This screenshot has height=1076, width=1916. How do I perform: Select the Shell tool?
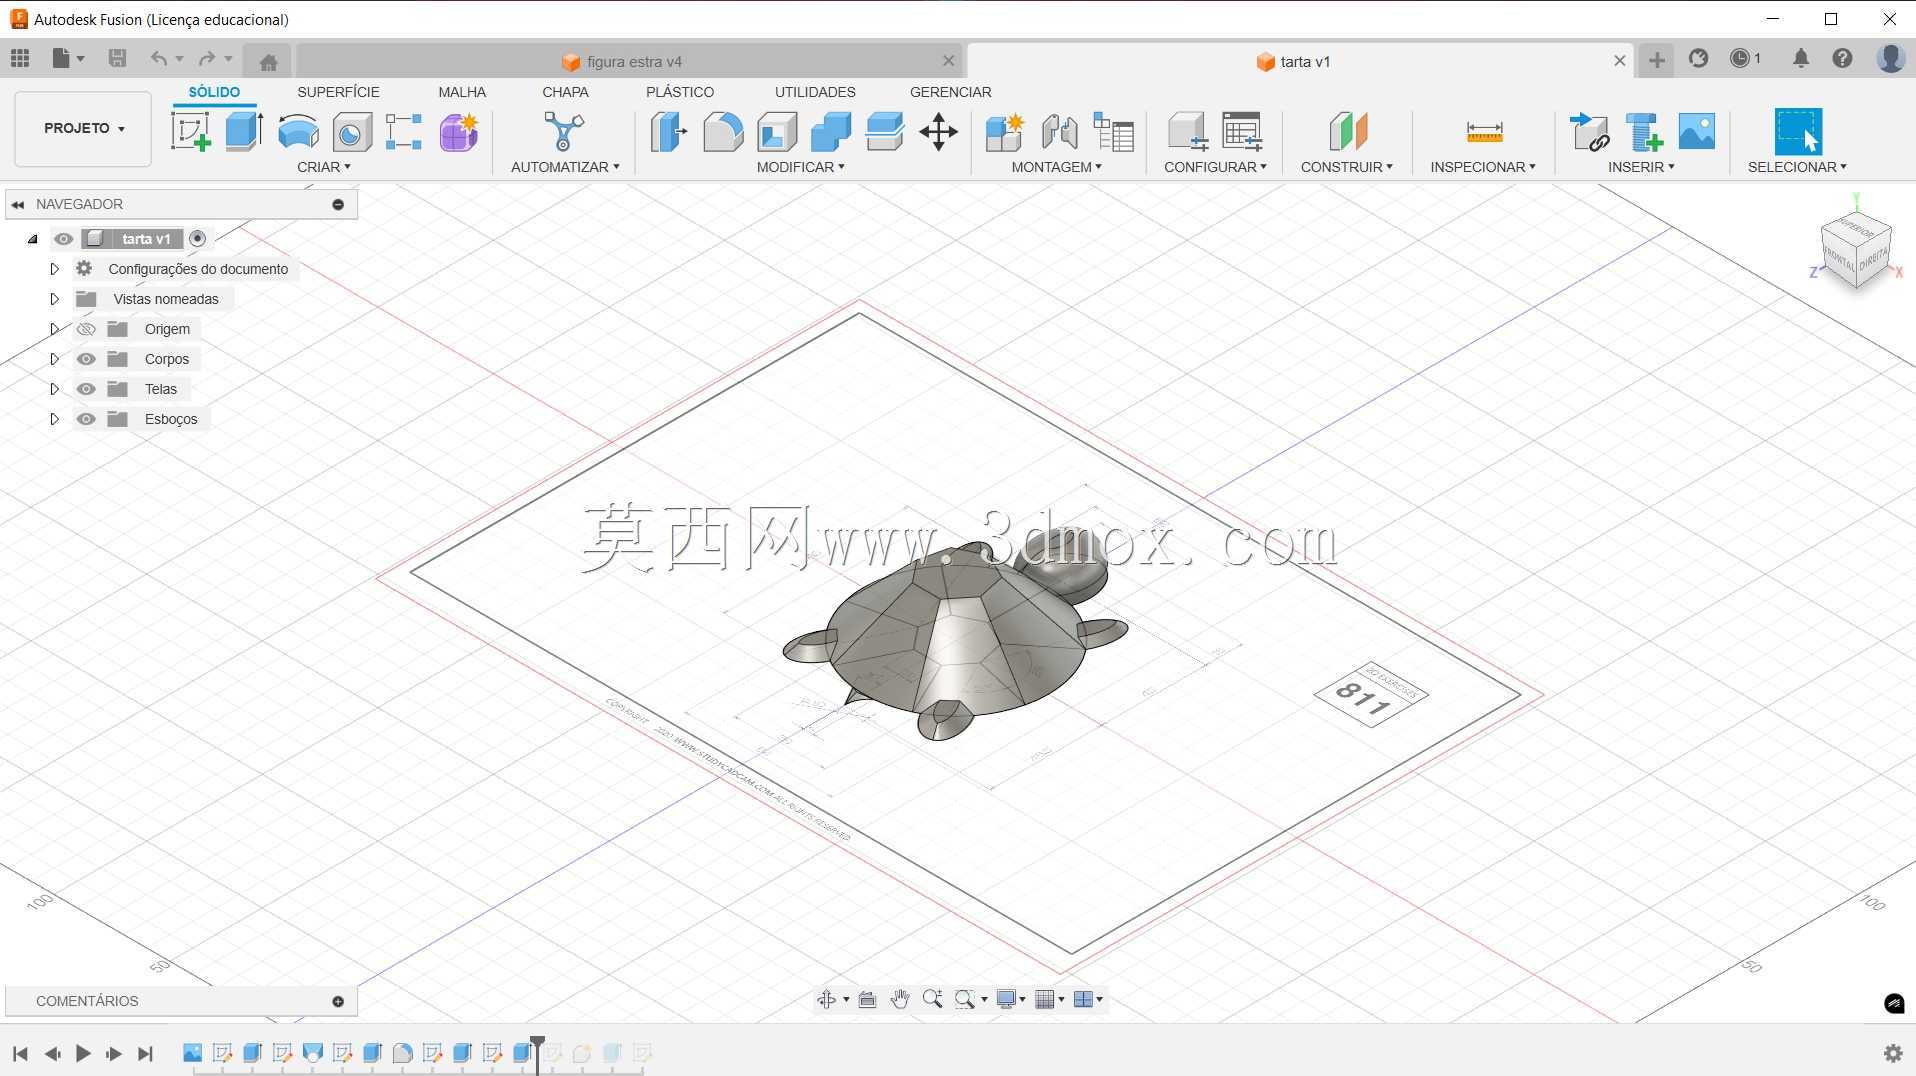pos(777,132)
